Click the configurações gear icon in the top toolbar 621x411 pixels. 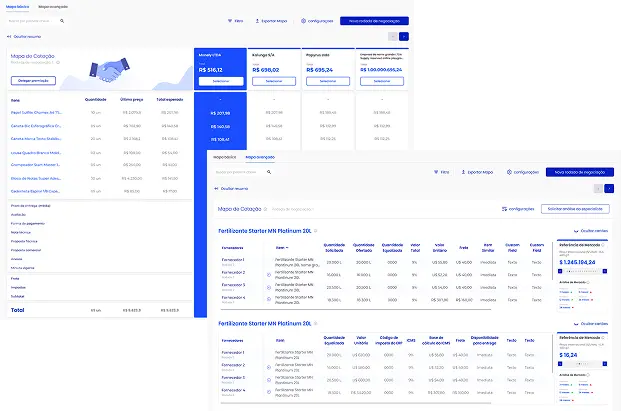[304, 20]
